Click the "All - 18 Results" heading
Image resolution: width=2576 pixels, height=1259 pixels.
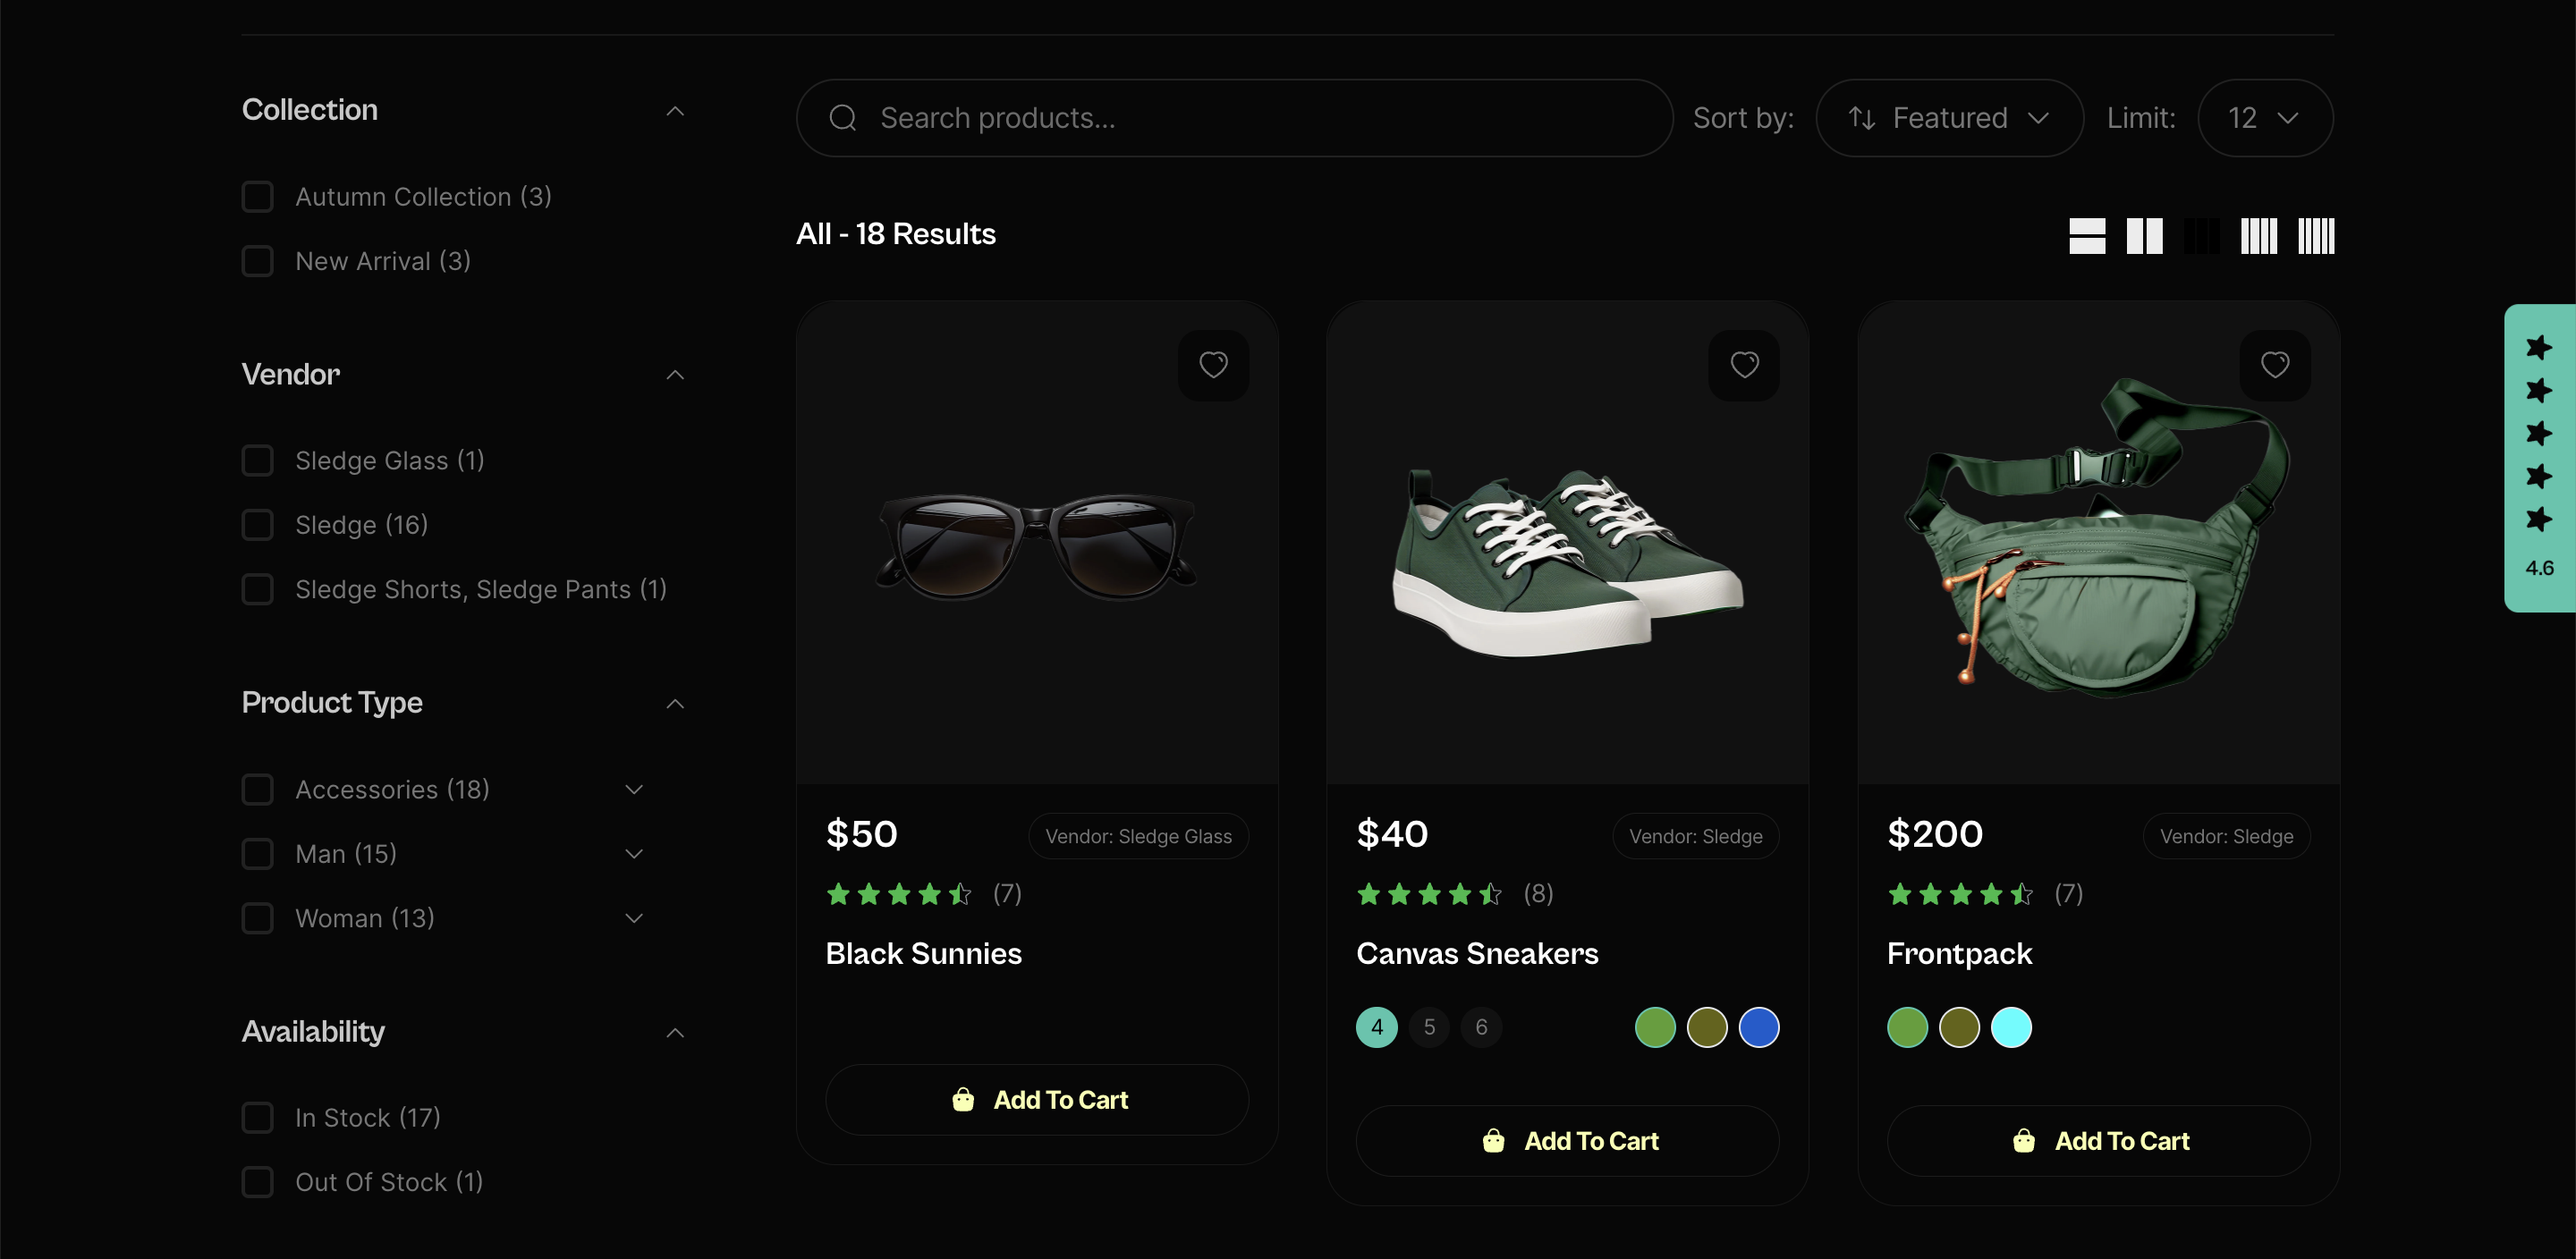click(x=895, y=234)
